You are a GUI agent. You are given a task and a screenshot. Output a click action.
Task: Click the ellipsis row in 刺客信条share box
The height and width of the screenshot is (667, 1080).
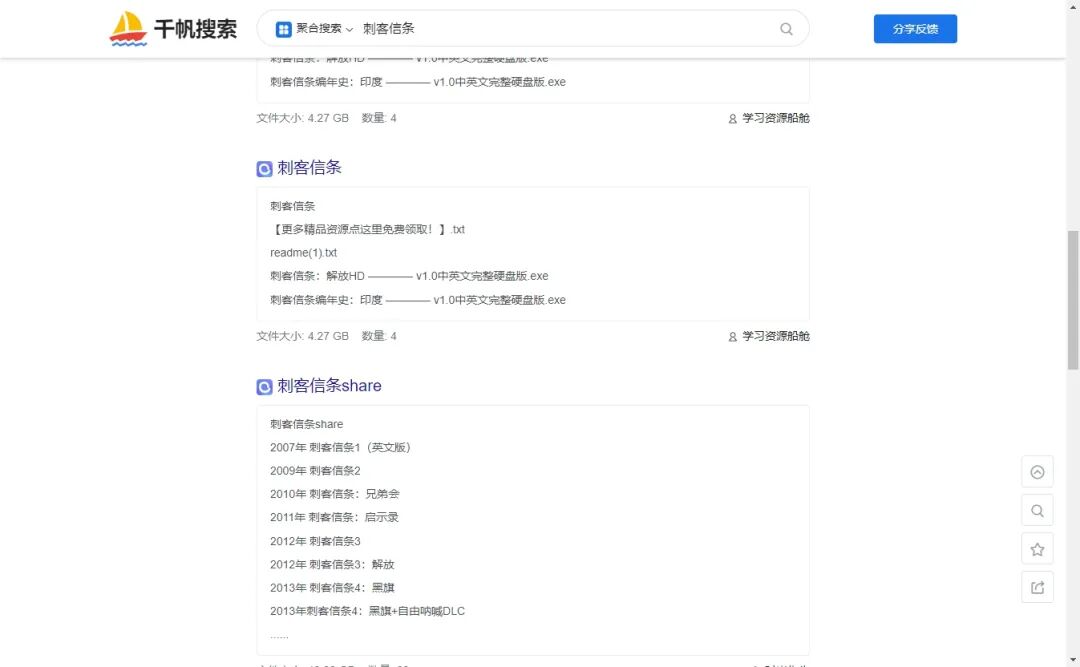(x=279, y=635)
